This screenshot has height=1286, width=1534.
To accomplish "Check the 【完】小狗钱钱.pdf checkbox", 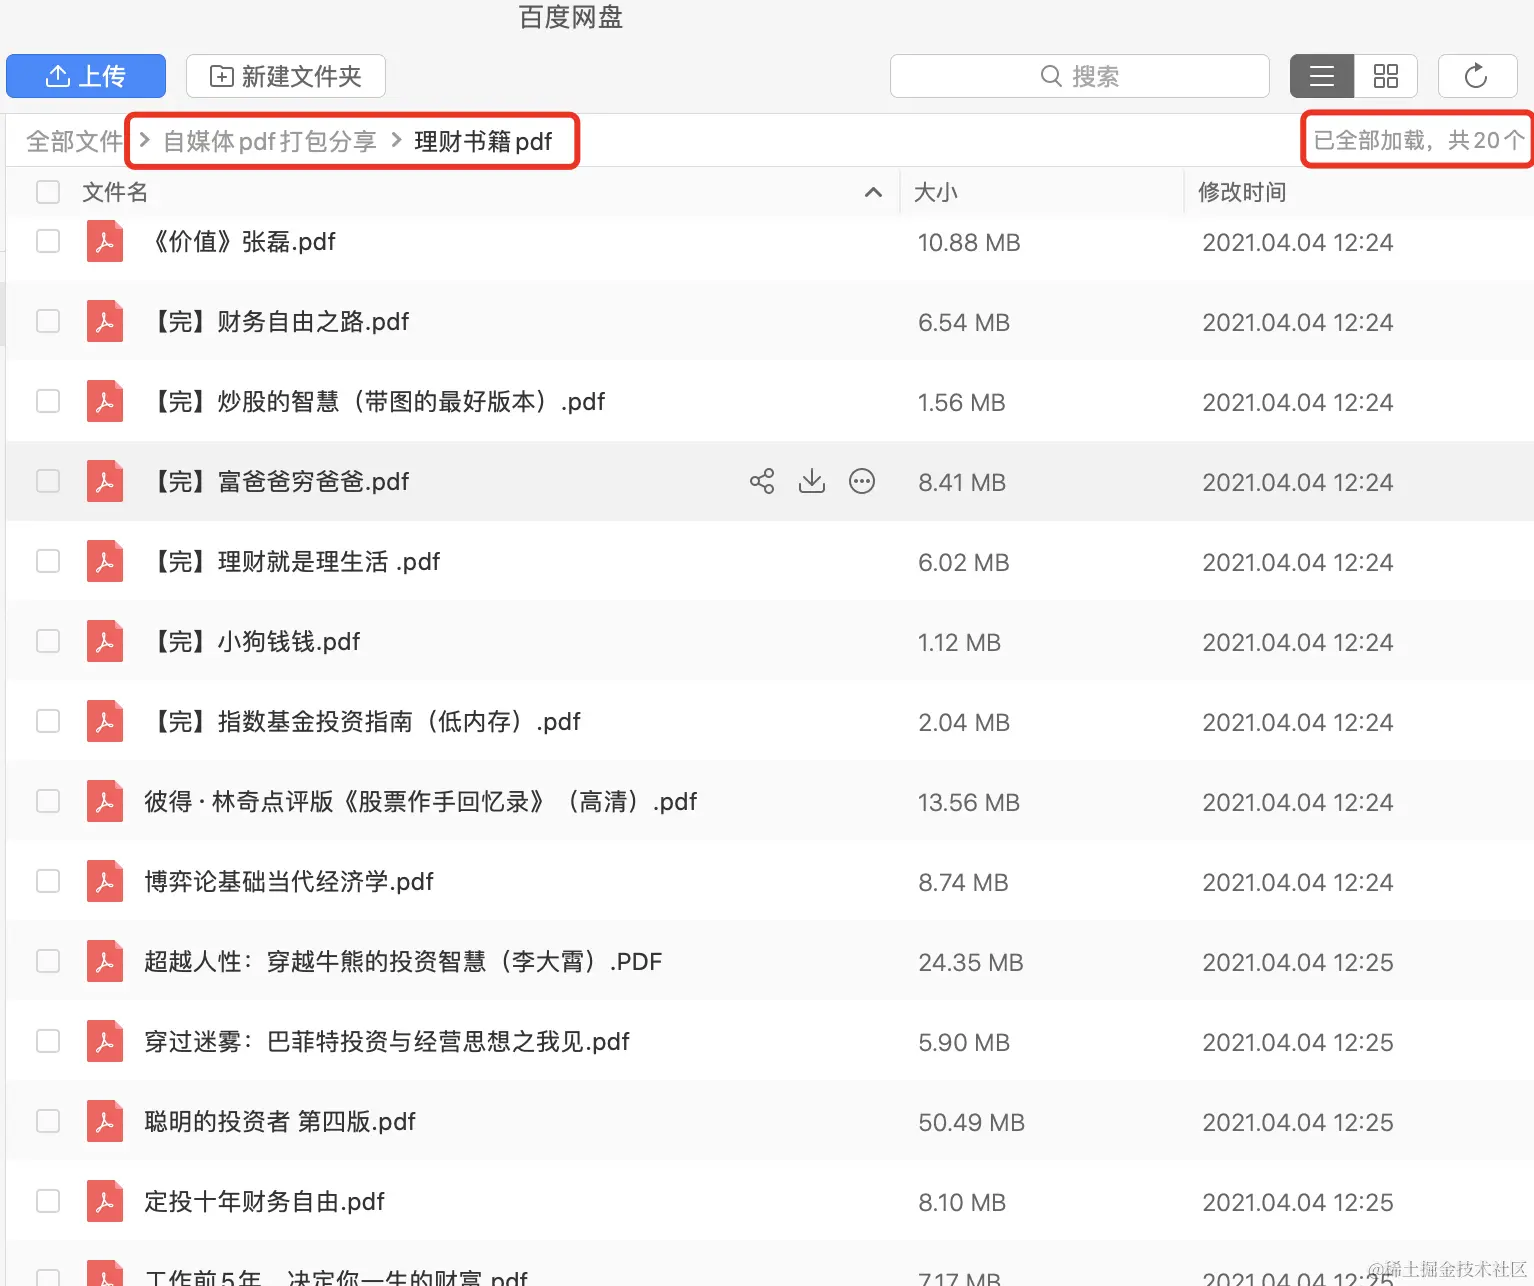I will (x=48, y=641).
